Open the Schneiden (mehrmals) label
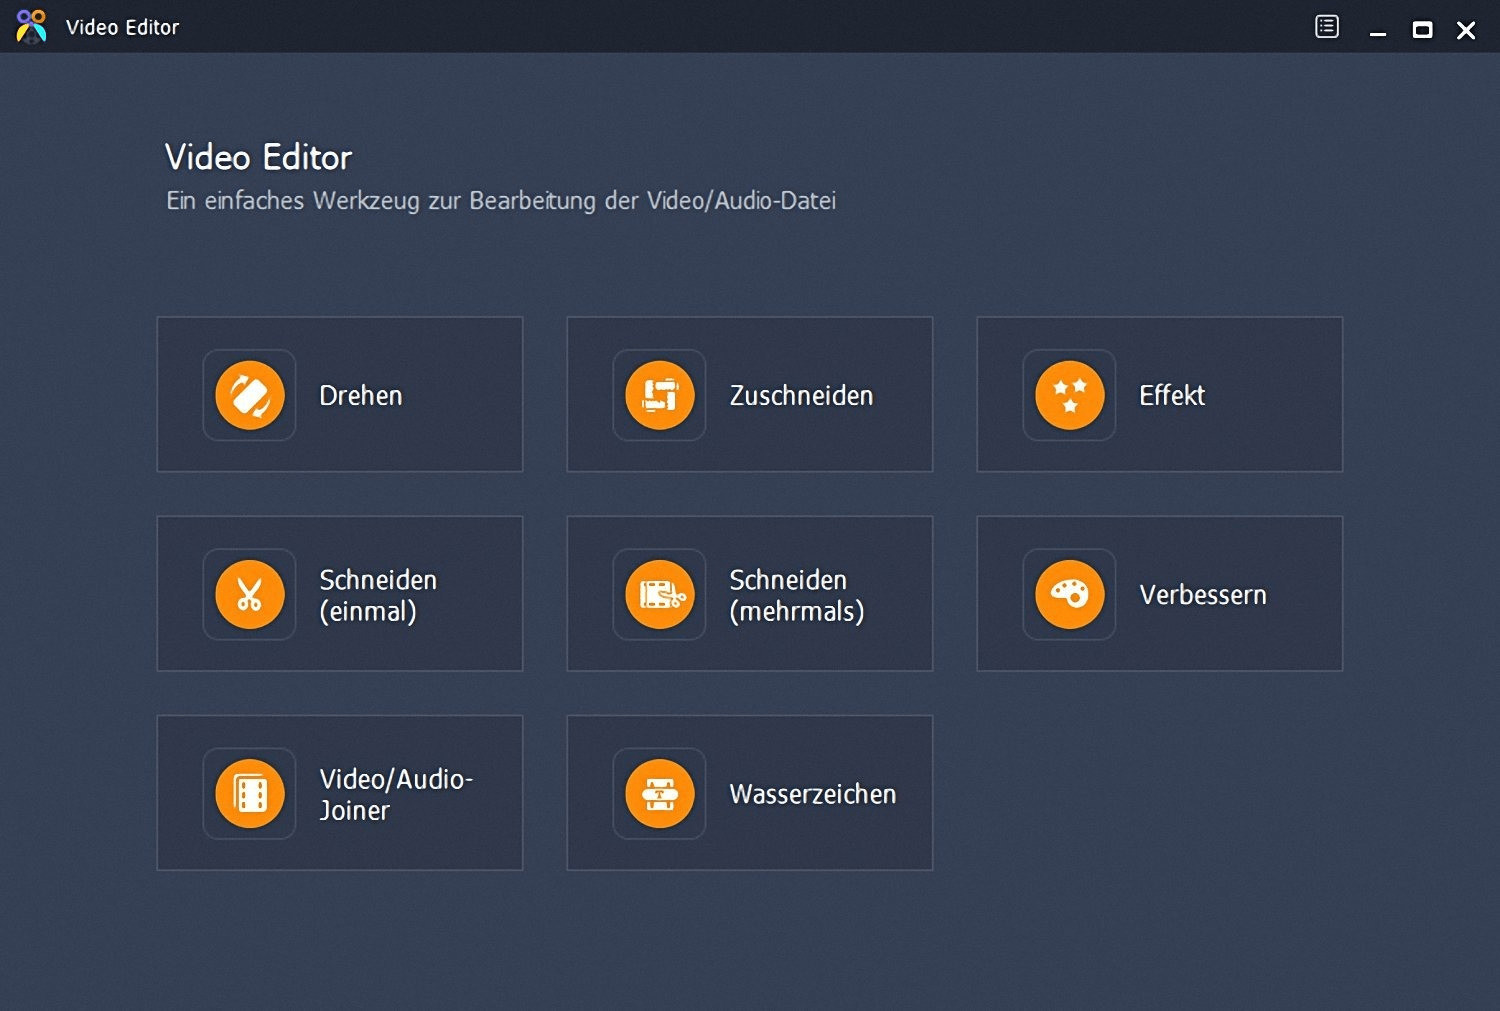 point(796,595)
